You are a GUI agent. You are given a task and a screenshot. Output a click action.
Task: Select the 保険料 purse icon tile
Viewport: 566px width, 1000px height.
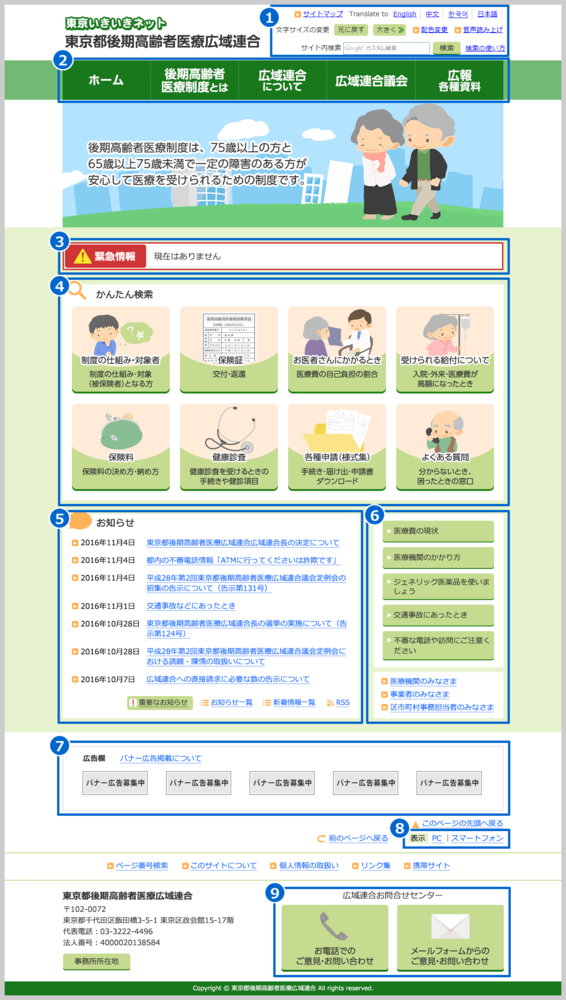coord(121,446)
